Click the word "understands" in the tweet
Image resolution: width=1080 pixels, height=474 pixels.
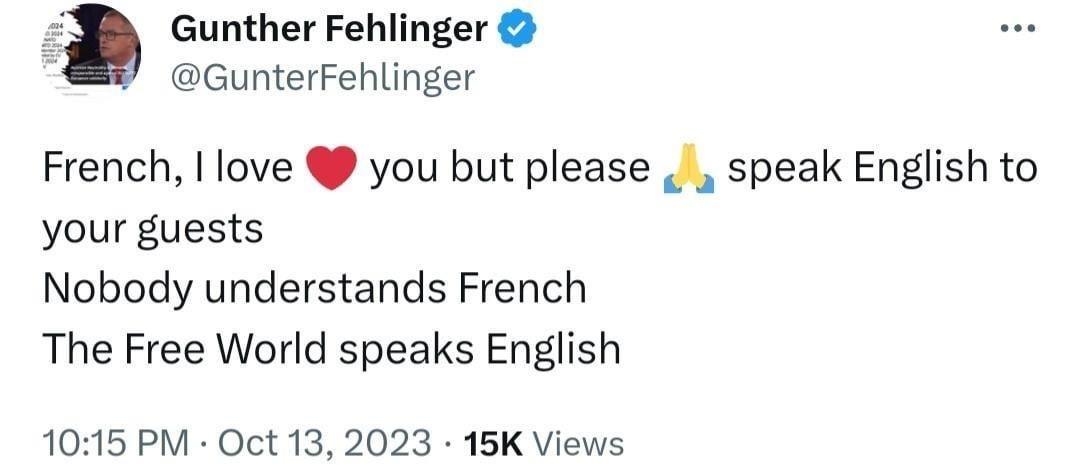[x=314, y=289]
